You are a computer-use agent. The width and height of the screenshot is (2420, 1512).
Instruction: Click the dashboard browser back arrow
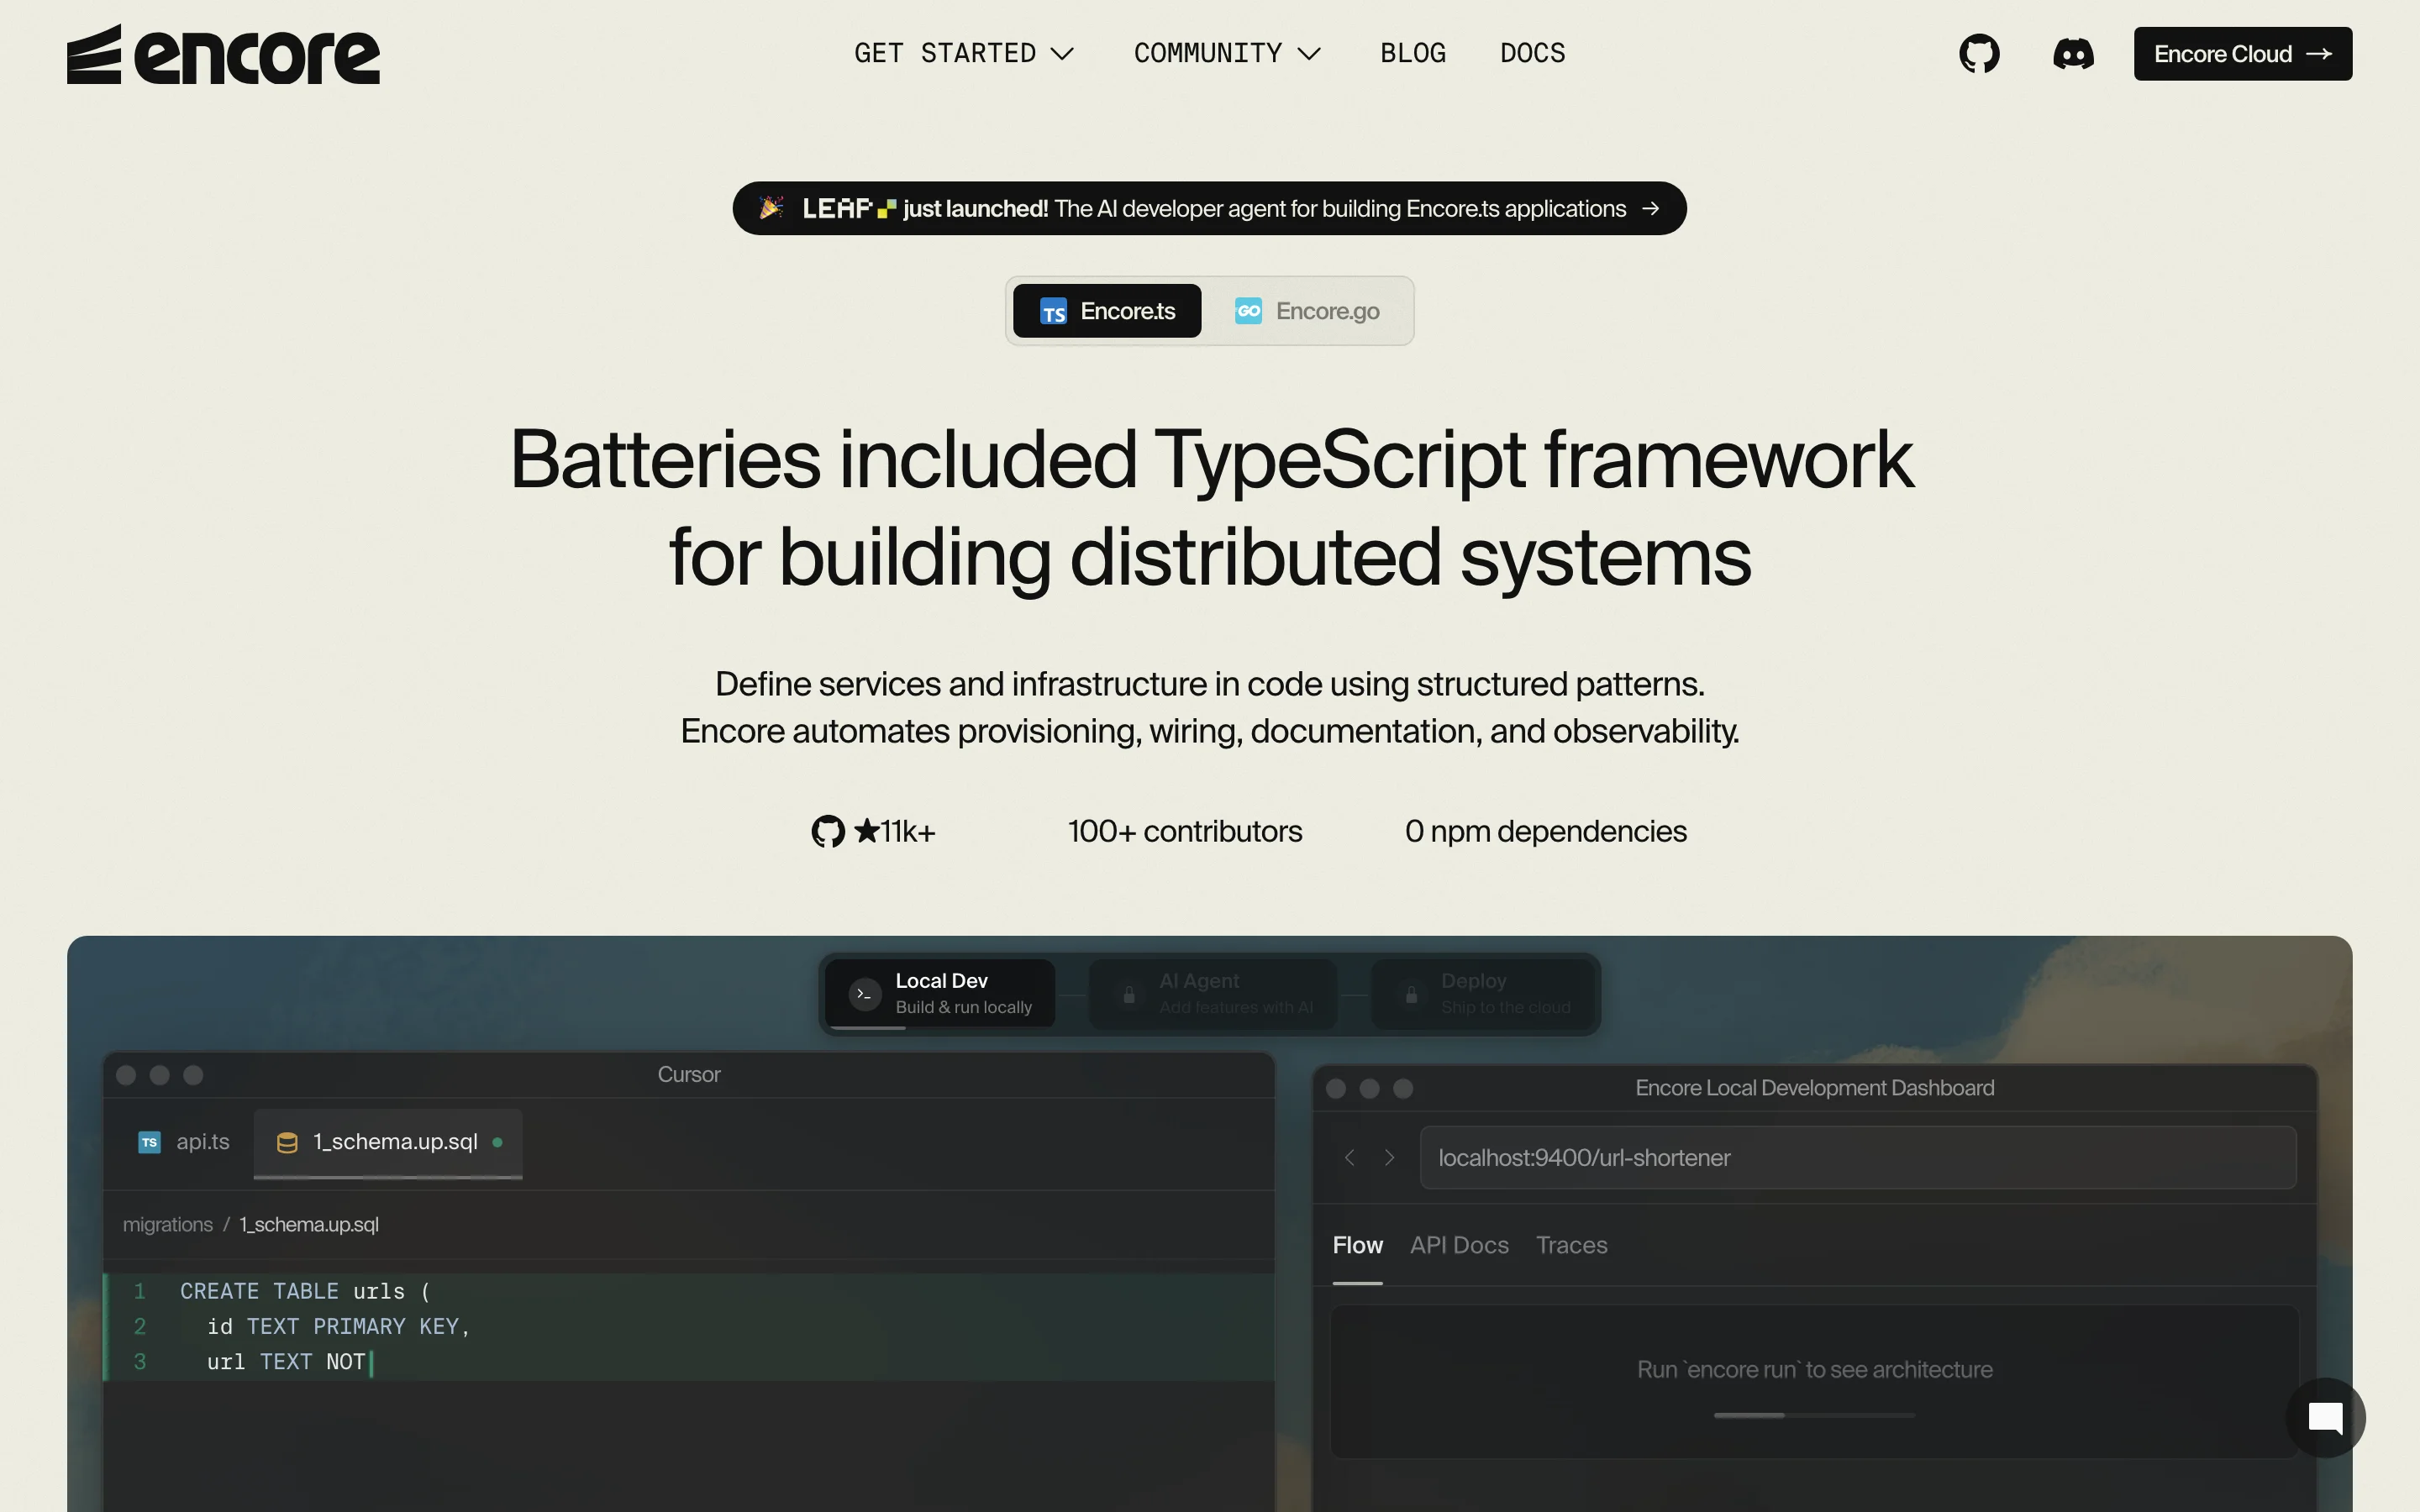point(1350,1157)
